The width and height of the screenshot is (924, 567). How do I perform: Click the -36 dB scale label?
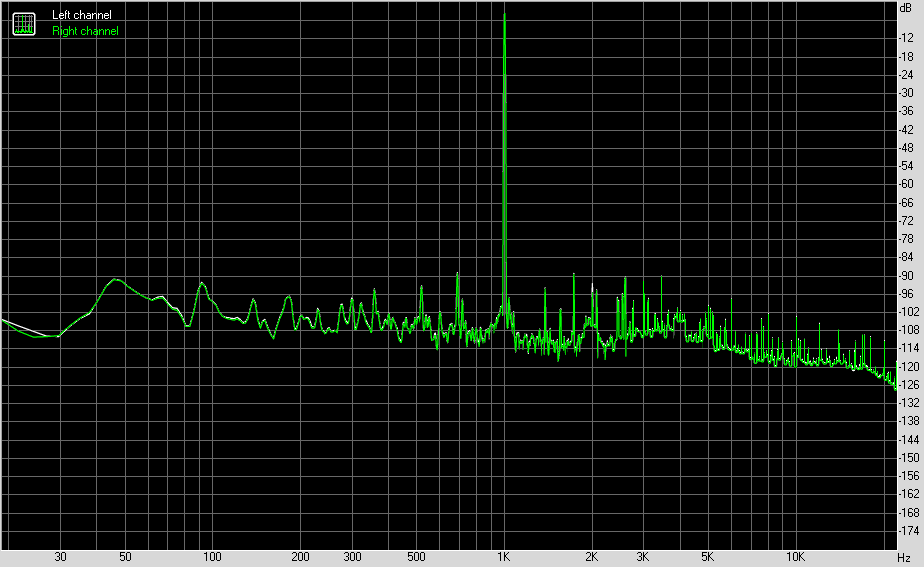[906, 111]
